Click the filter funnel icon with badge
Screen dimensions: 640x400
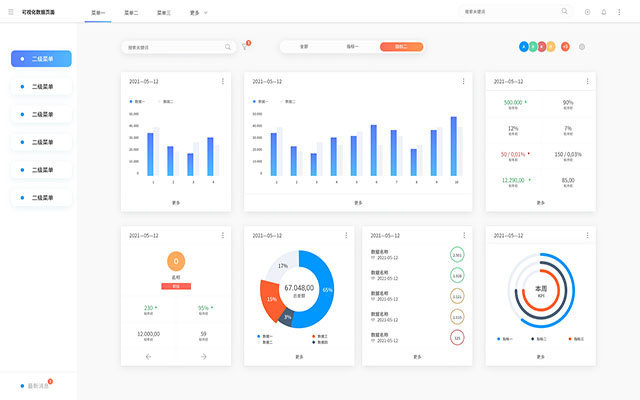245,47
